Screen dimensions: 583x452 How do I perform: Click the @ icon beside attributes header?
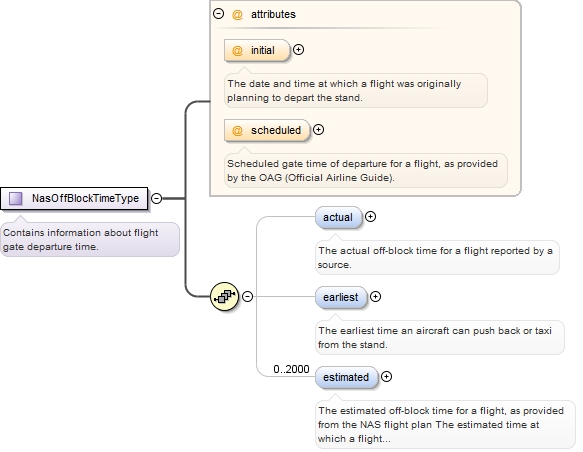[x=237, y=14]
